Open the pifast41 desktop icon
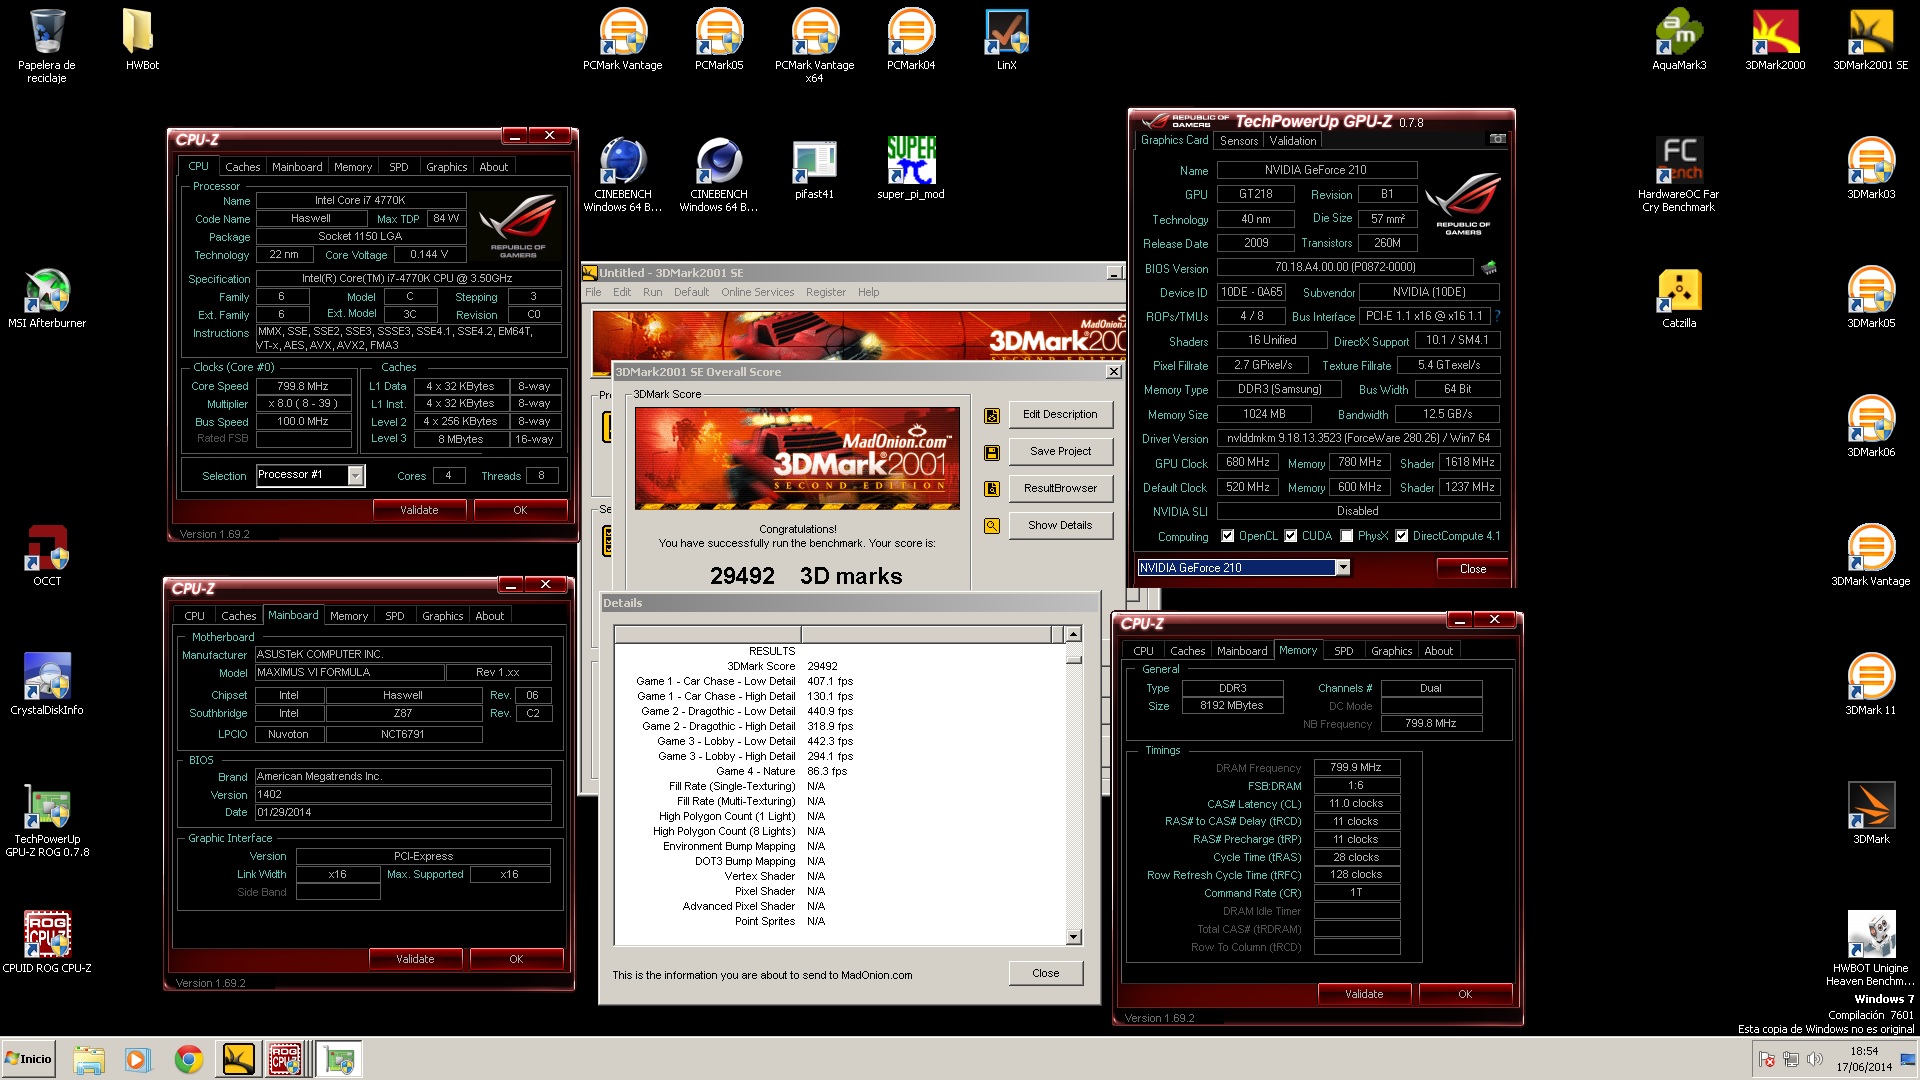1920x1080 pixels. tap(814, 168)
